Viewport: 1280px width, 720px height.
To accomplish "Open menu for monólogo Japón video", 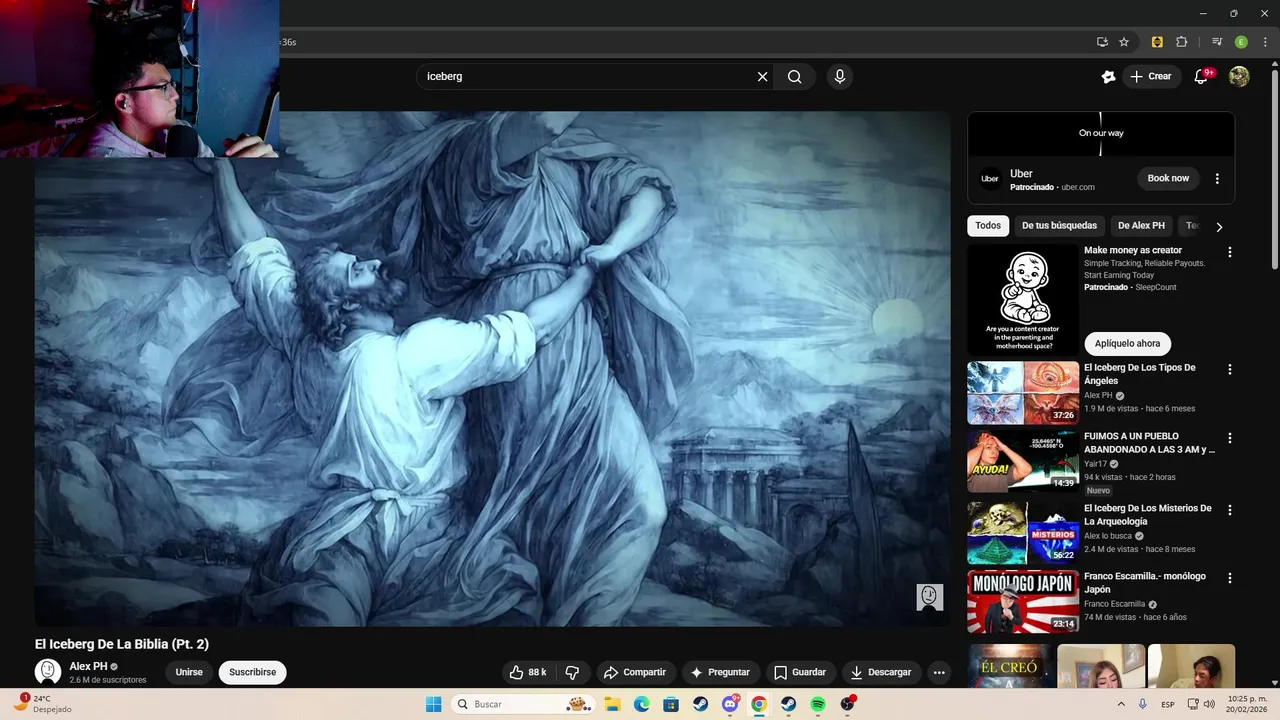I will tap(1230, 578).
